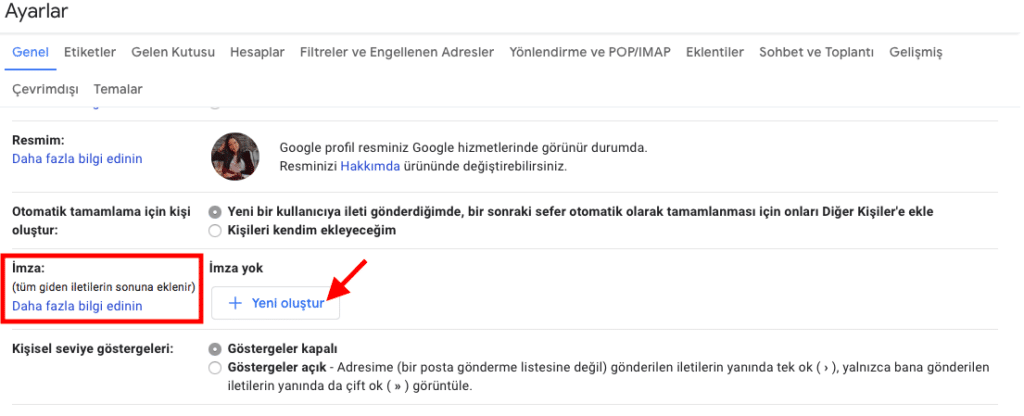Switch to the Temalar tab

118,89
